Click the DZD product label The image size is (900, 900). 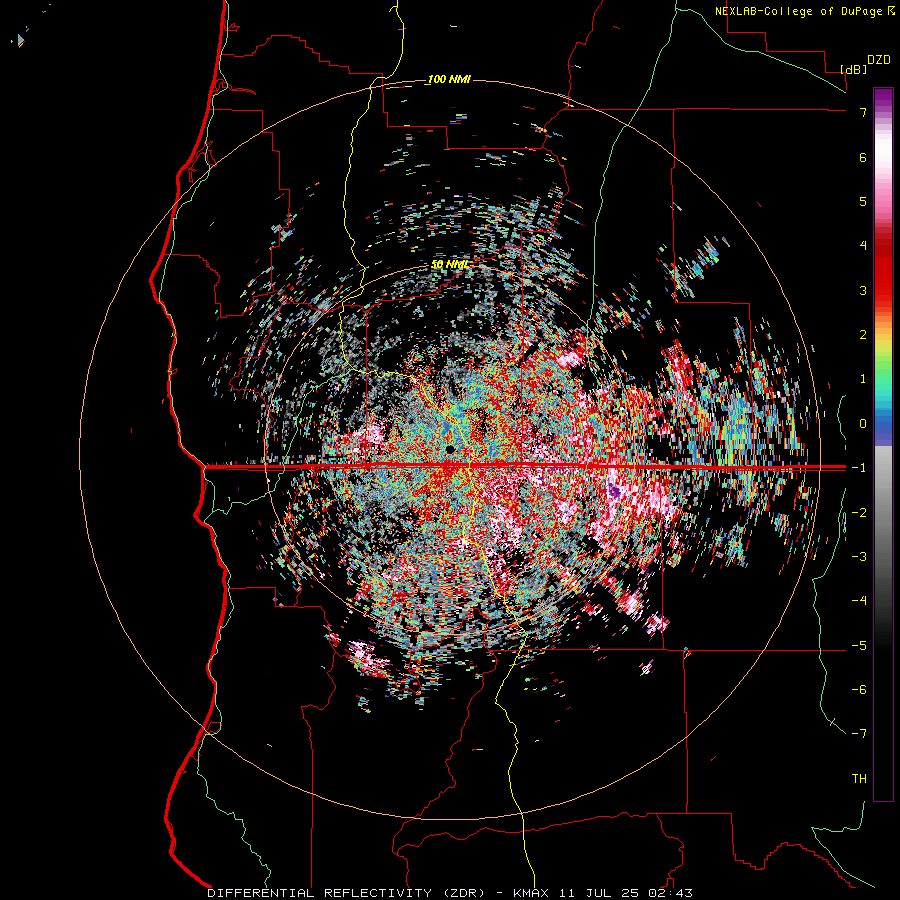[x=879, y=60]
